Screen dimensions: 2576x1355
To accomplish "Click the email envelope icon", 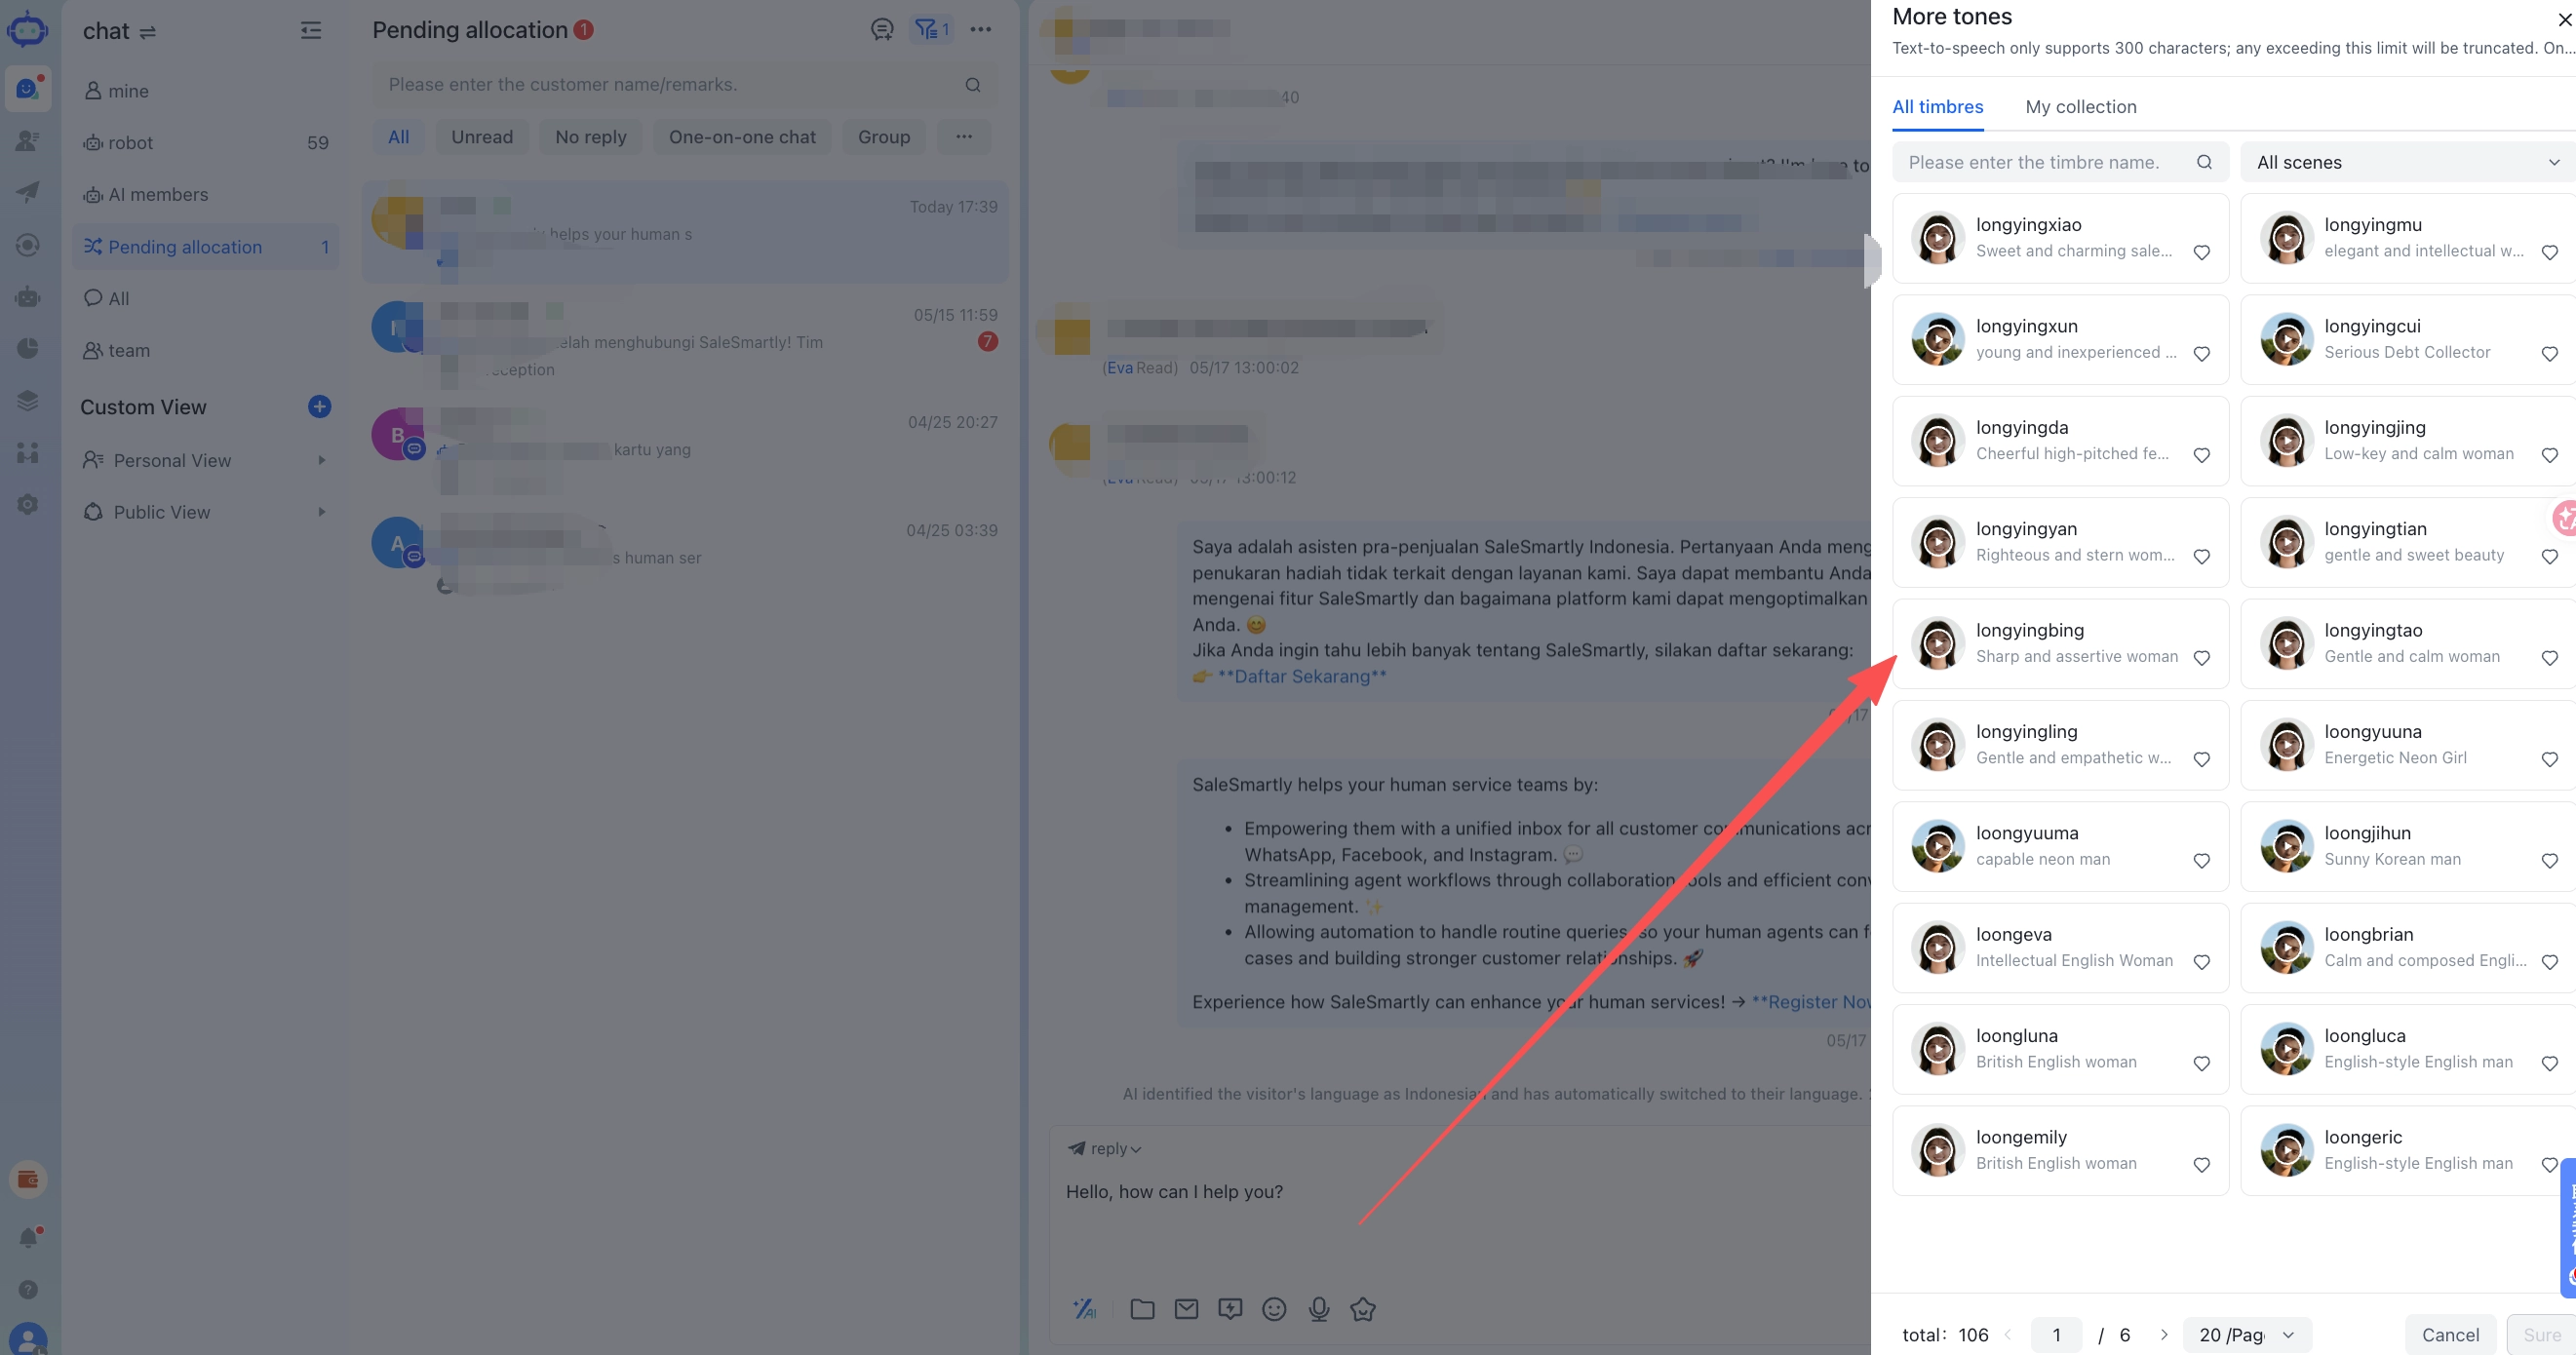I will (1186, 1309).
